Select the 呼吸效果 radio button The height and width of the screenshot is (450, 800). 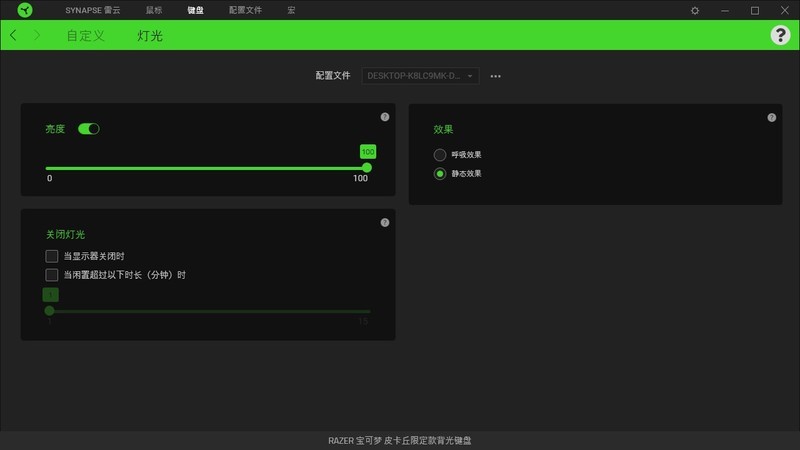440,155
